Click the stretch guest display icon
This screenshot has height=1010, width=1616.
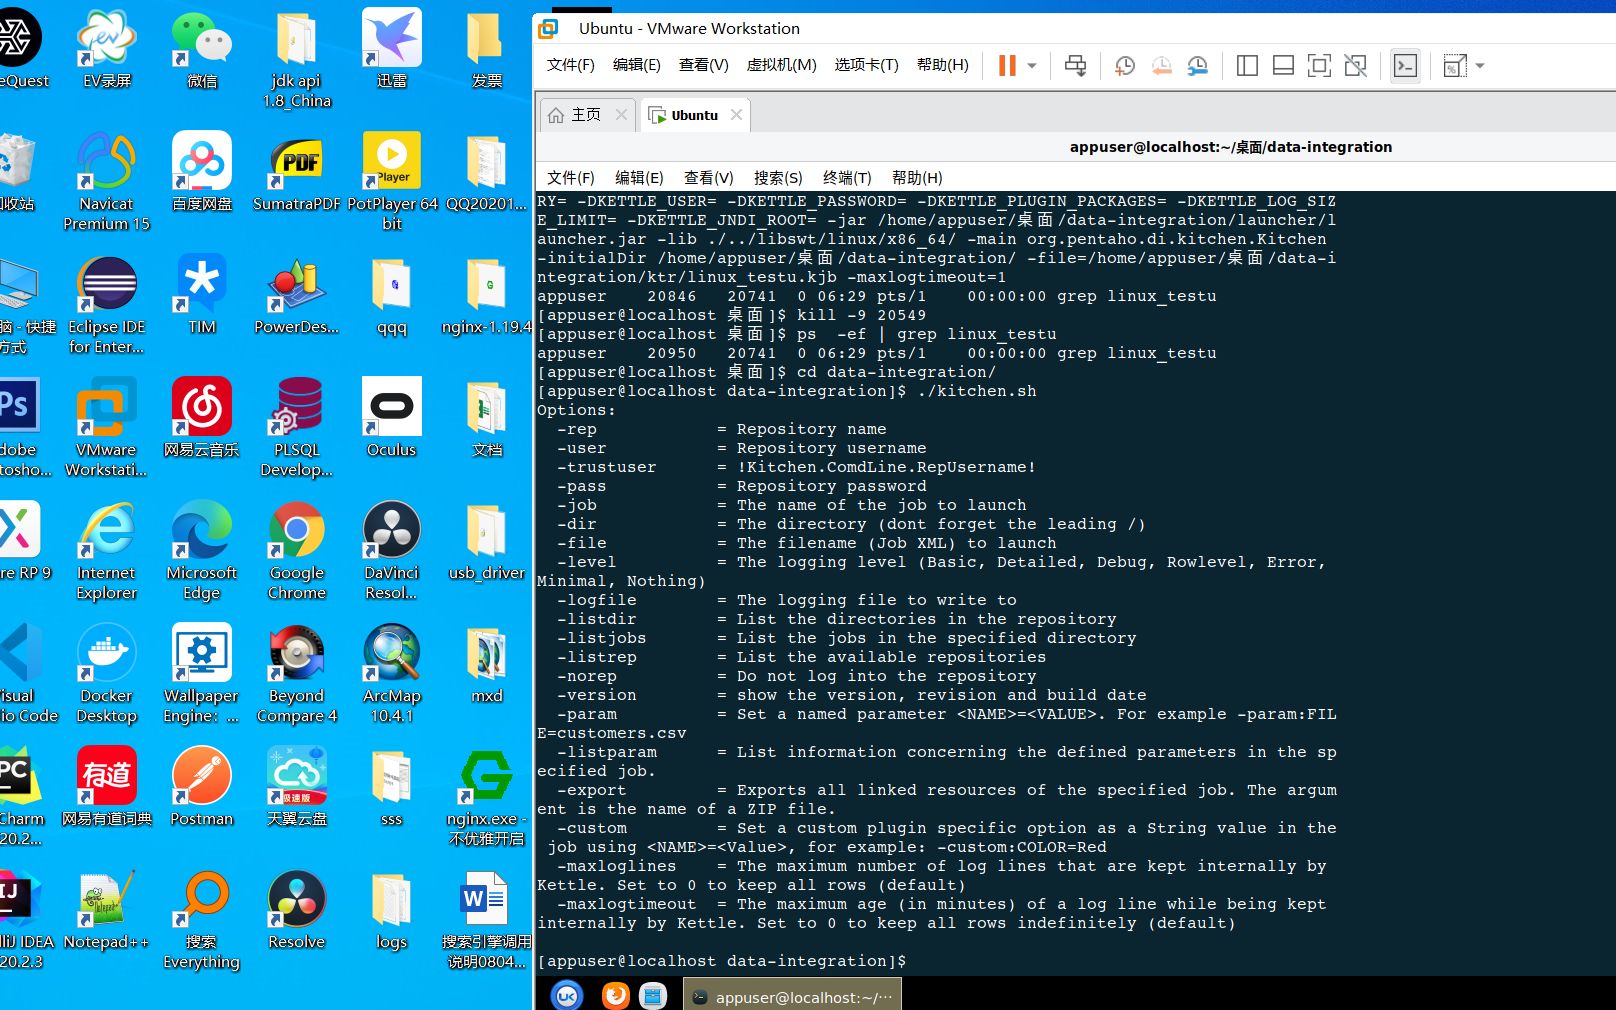coord(1454,66)
